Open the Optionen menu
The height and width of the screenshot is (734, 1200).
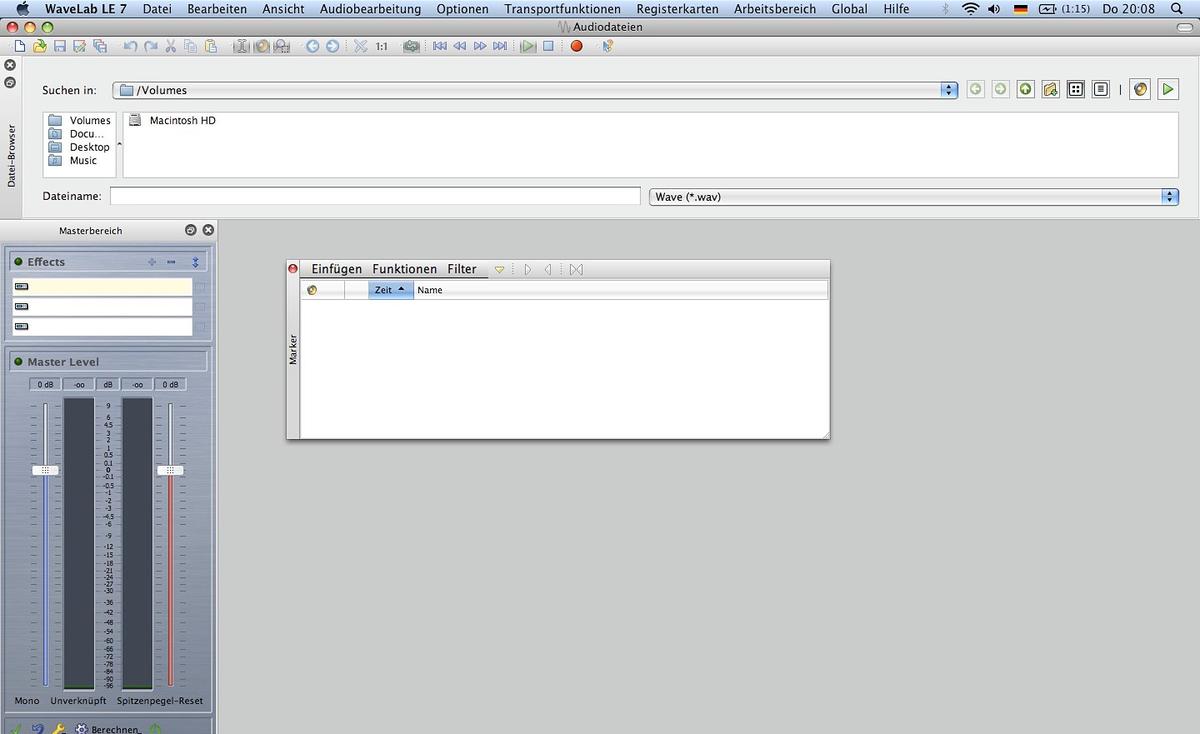[x=463, y=9]
